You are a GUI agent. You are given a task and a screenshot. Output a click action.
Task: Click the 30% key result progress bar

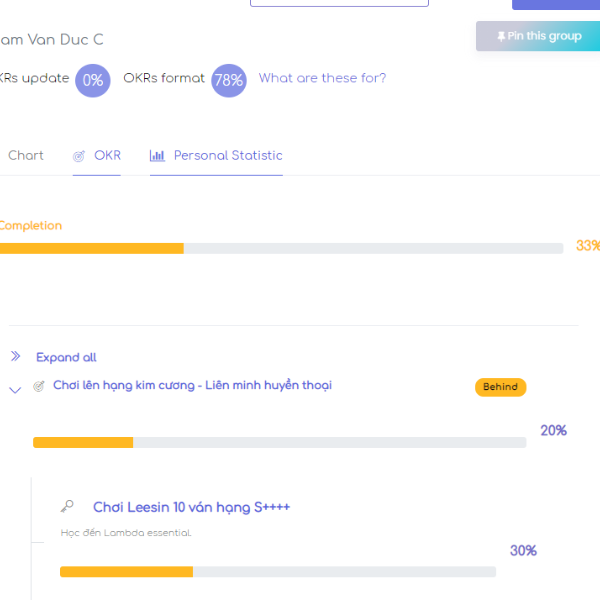click(x=277, y=572)
